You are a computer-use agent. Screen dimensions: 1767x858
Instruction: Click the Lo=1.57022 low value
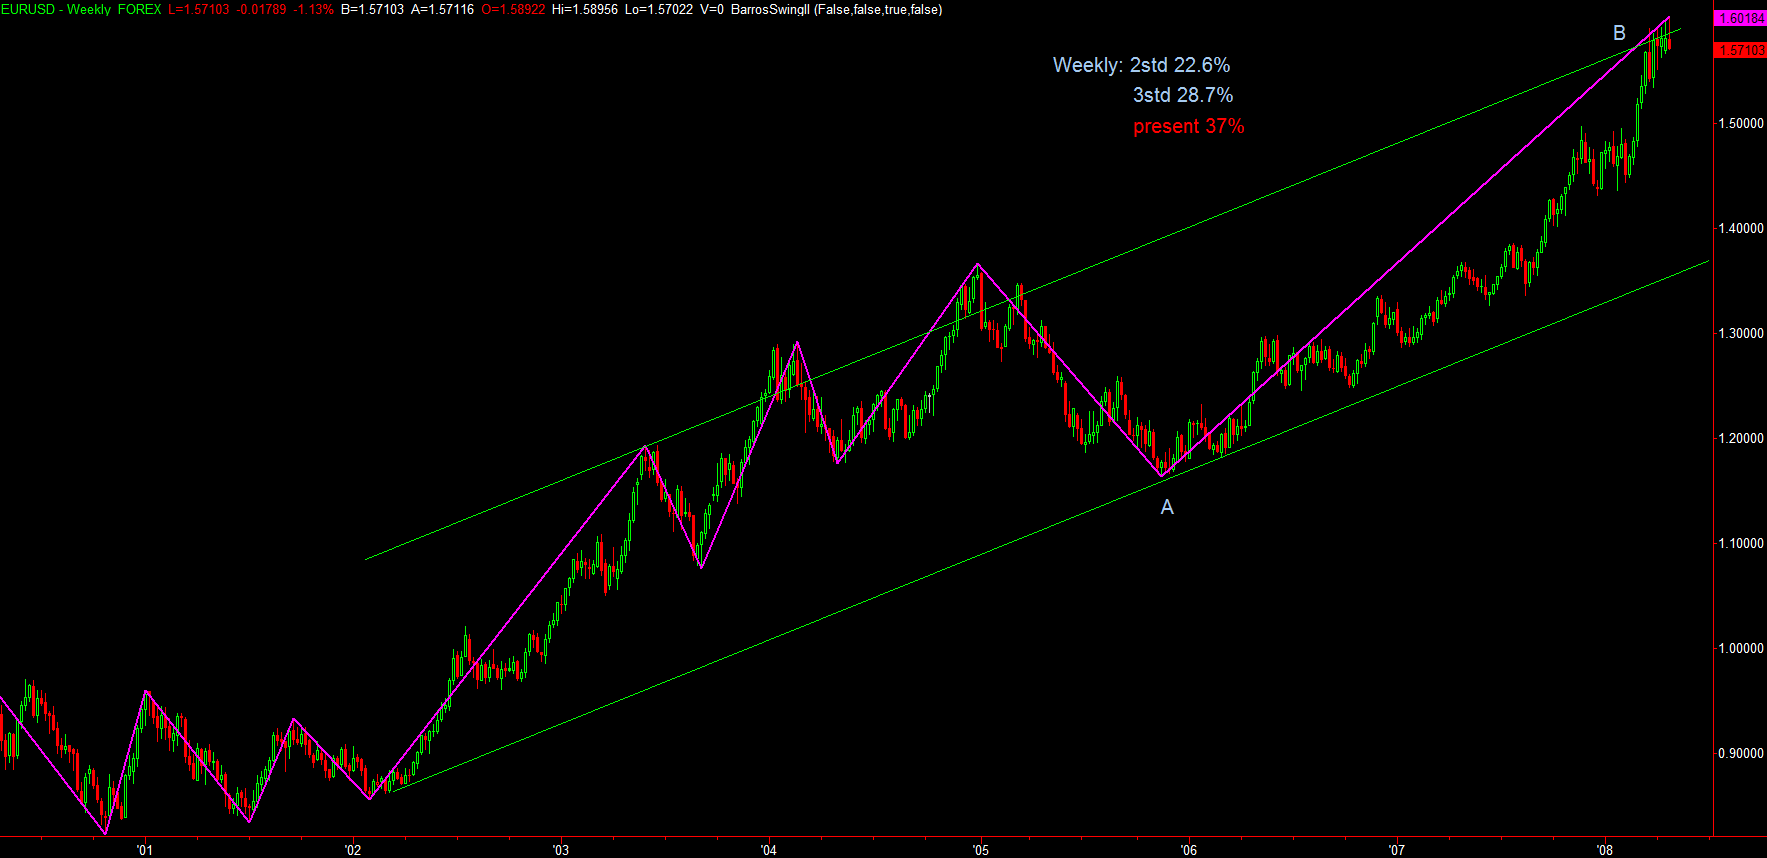click(659, 10)
